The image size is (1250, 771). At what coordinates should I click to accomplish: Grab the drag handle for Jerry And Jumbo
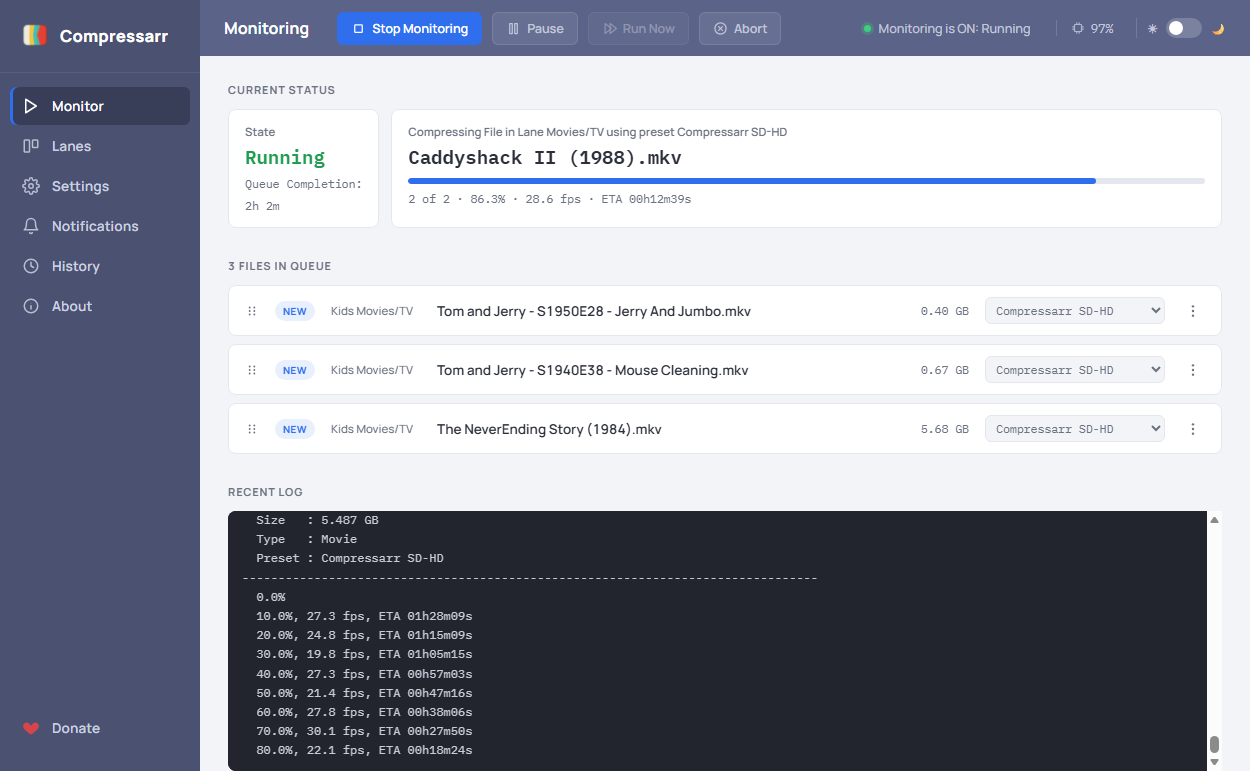pyautogui.click(x=252, y=311)
